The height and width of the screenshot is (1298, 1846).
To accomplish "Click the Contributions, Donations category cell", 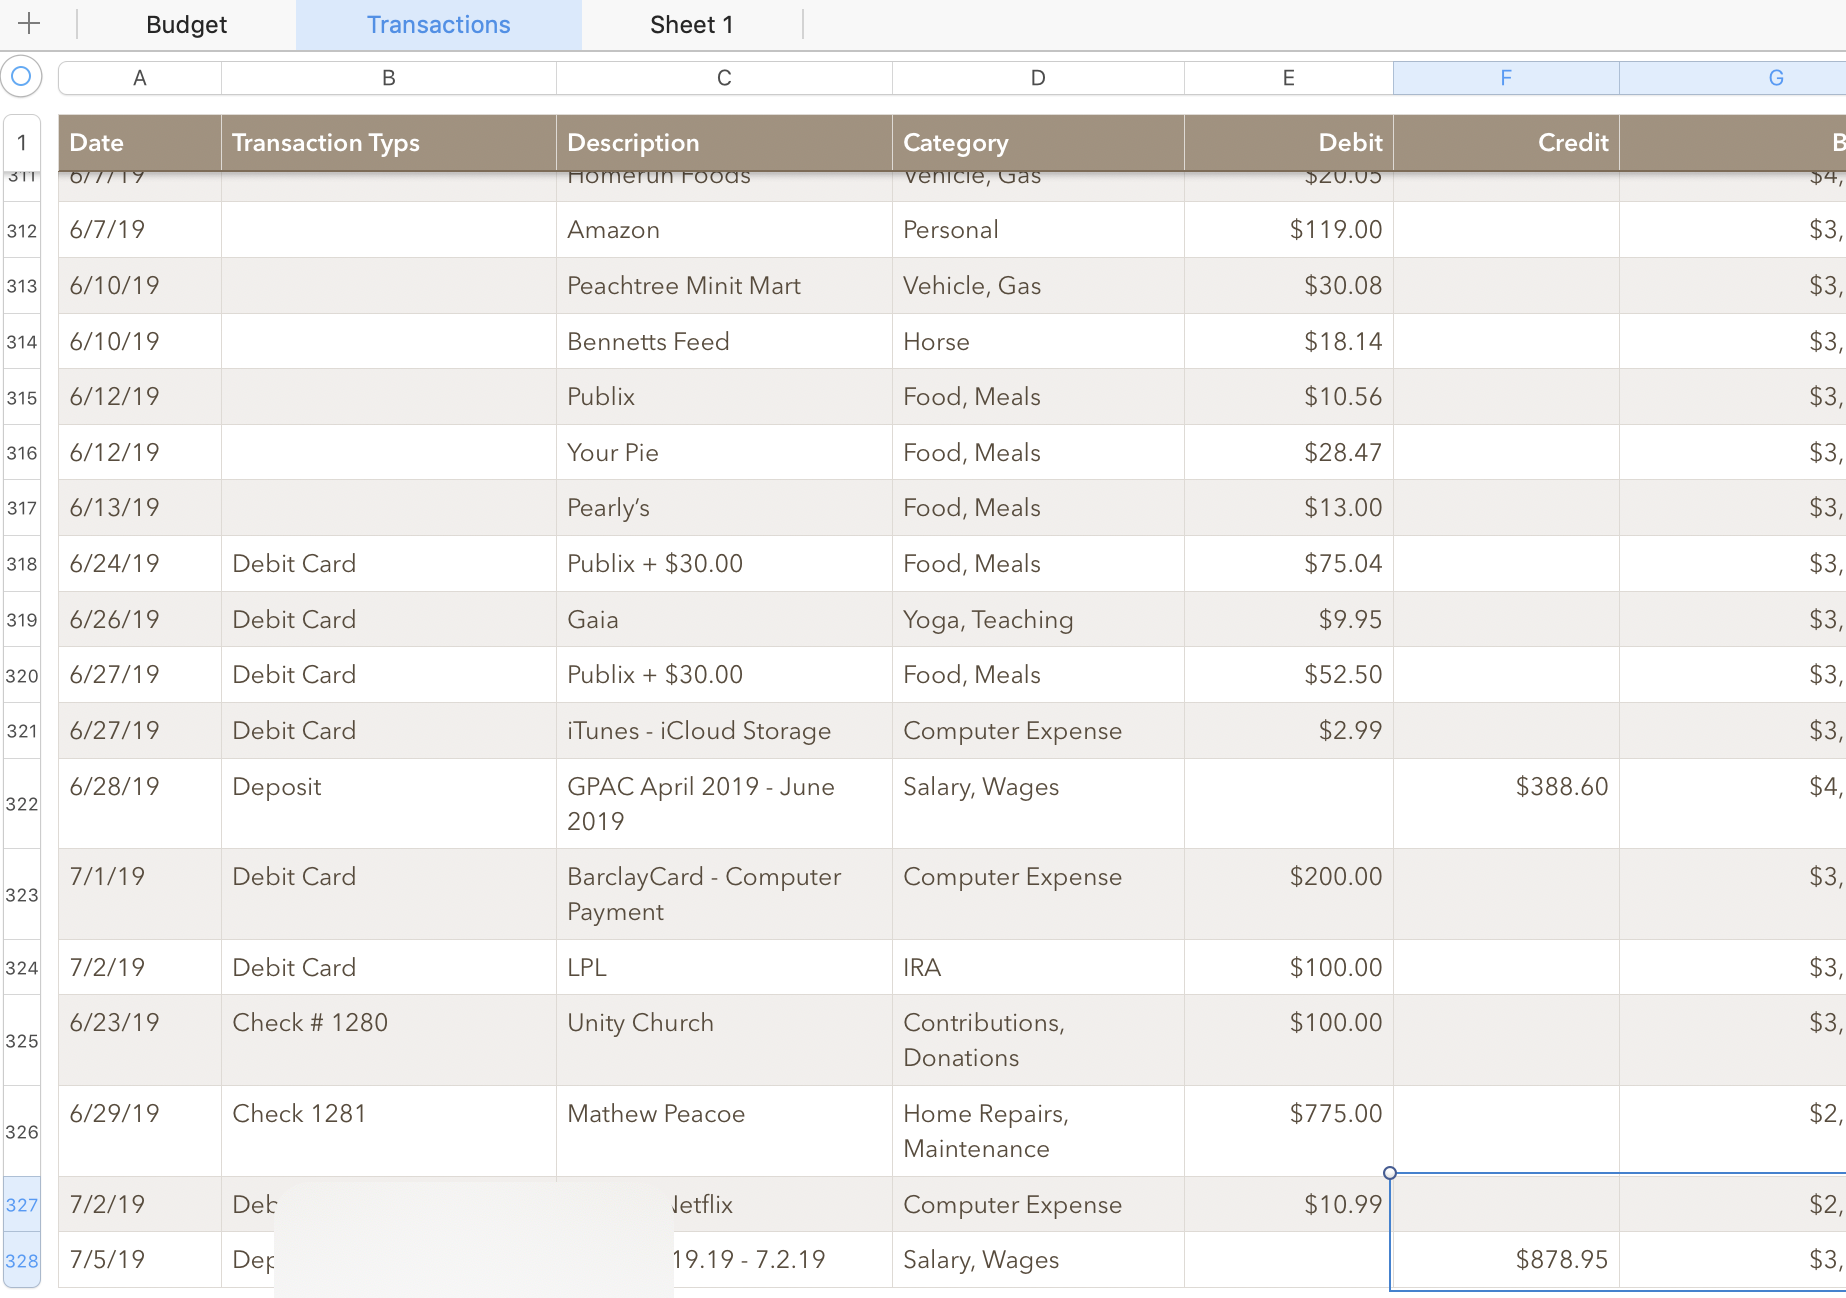I will click(x=1038, y=1041).
